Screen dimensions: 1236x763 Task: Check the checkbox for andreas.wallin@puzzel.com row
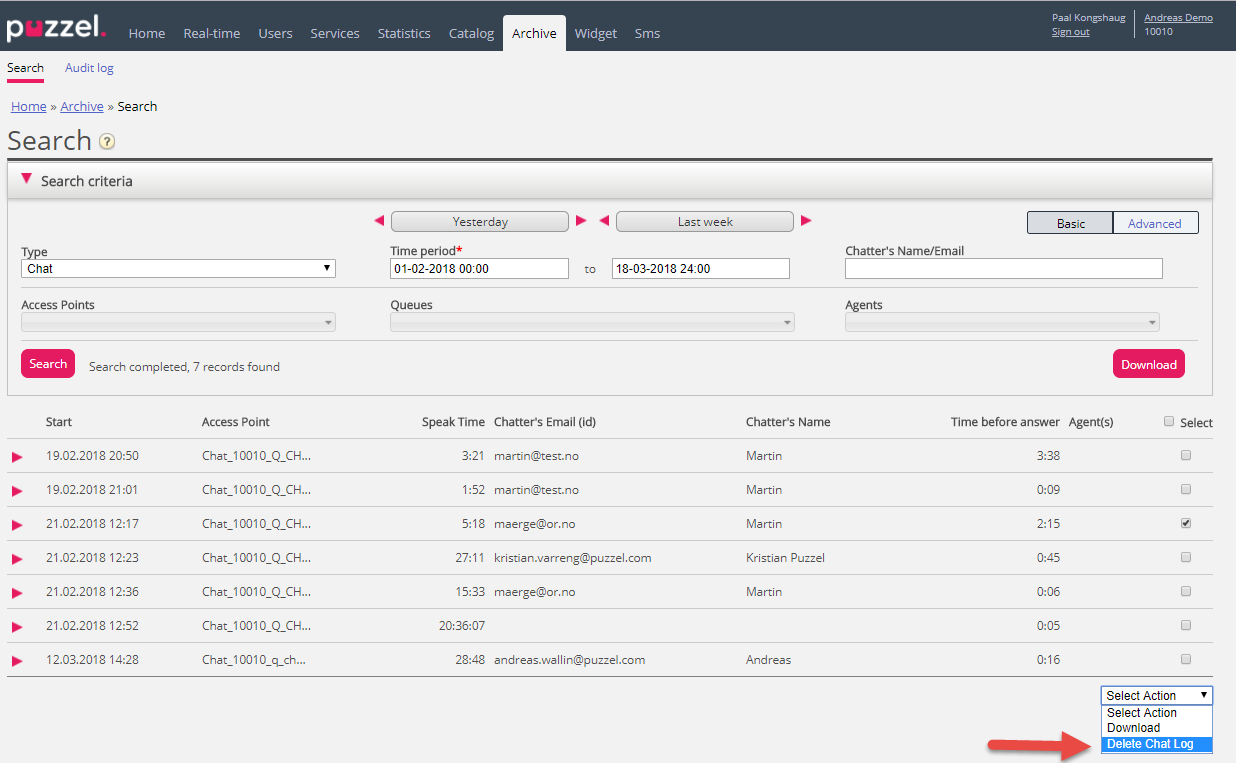(x=1186, y=659)
